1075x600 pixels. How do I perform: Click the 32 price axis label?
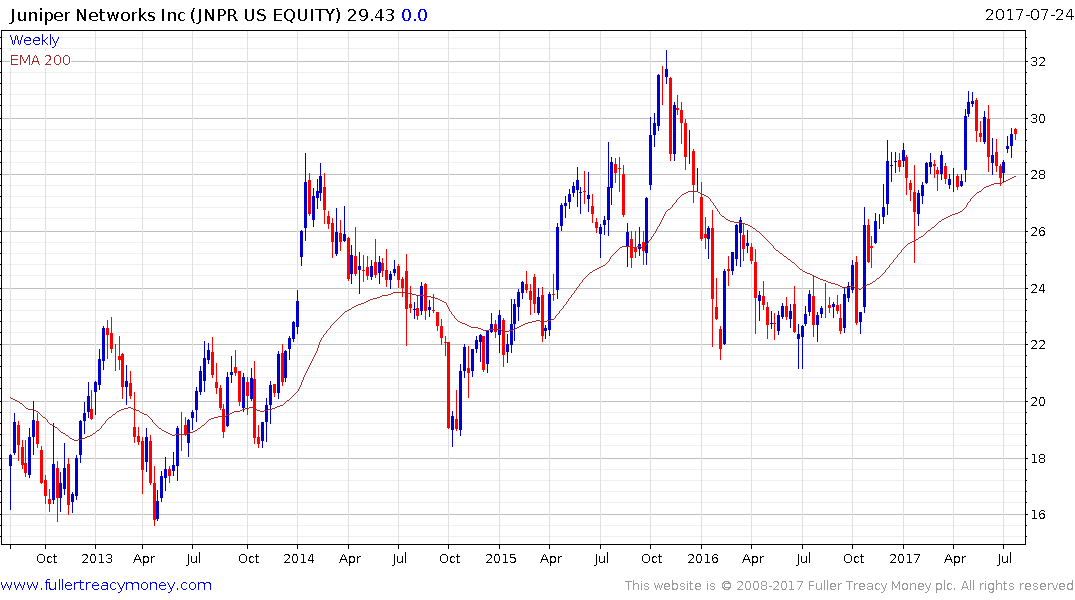click(1038, 62)
